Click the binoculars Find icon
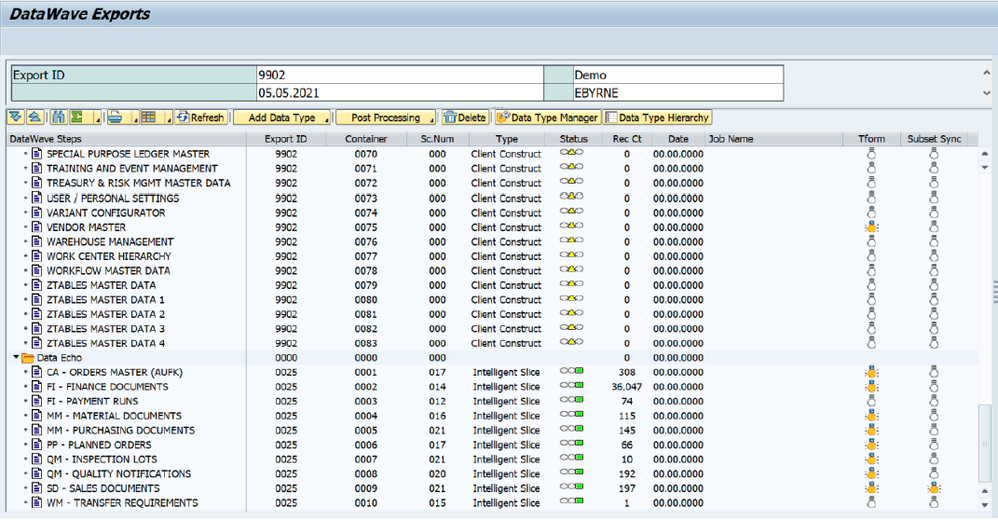The image size is (998, 521). [58, 118]
